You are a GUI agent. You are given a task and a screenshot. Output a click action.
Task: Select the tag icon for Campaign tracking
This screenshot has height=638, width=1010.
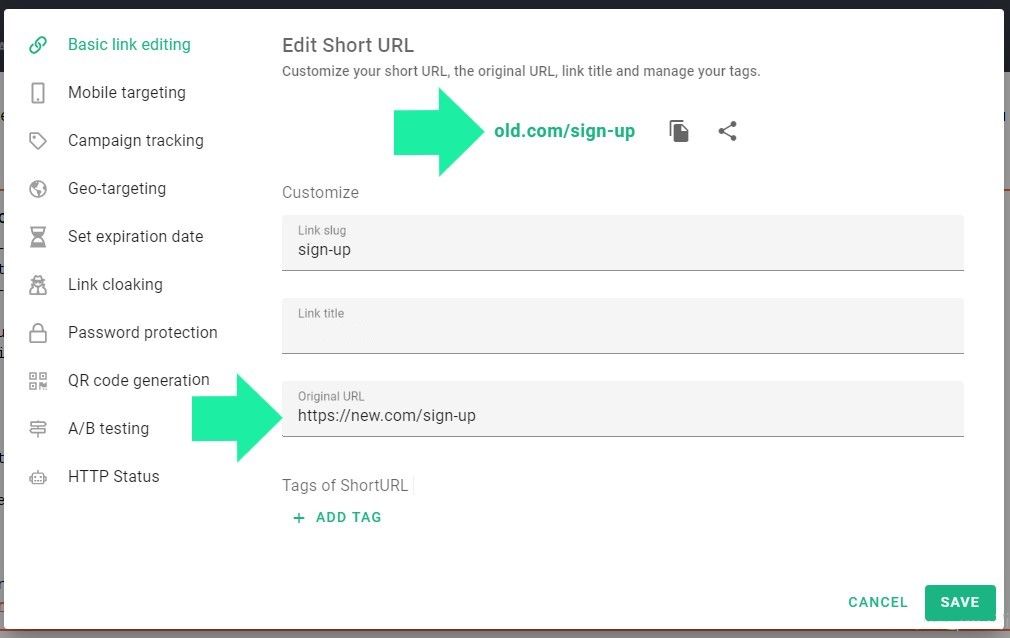pyautogui.click(x=38, y=140)
